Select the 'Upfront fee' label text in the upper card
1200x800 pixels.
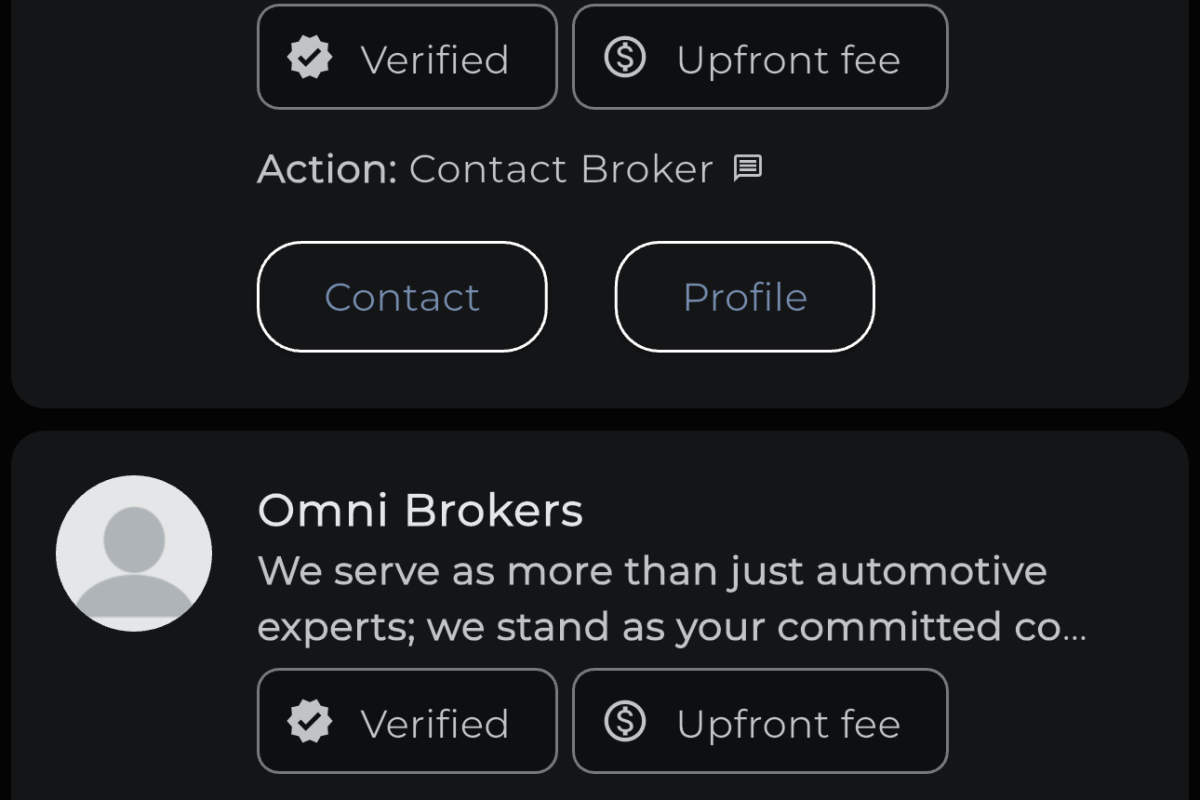[789, 60]
